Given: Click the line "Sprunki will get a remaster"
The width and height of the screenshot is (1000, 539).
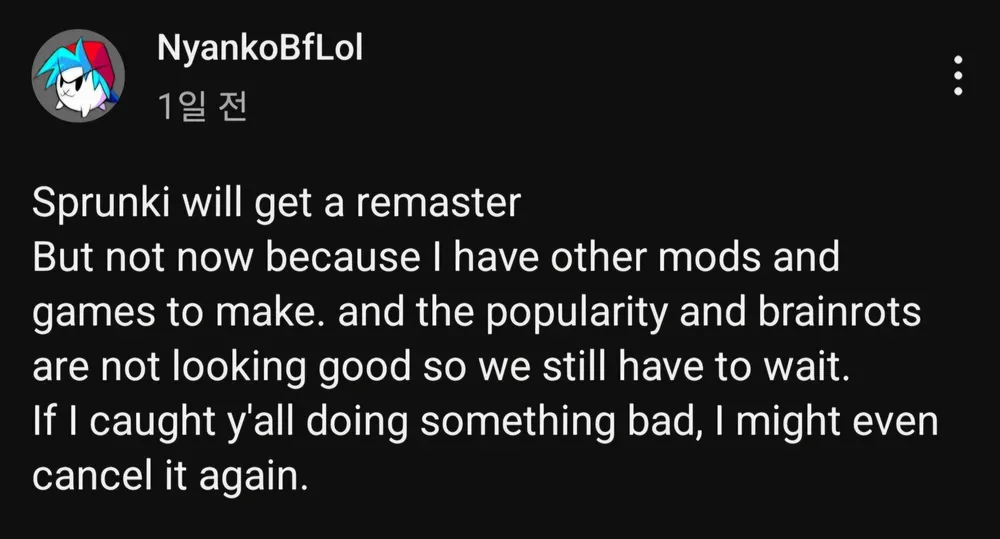Looking at the screenshot, I should tap(277, 204).
